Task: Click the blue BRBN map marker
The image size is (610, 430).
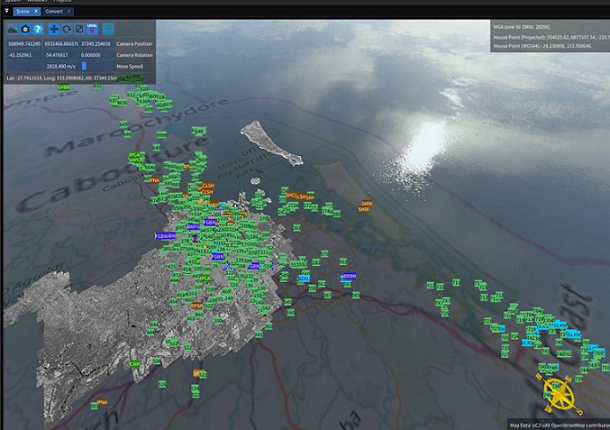Action: pos(350,276)
